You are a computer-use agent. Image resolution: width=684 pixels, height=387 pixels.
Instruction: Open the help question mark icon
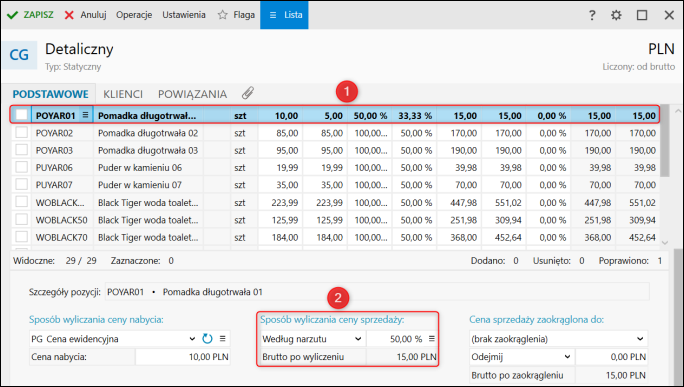(x=592, y=15)
